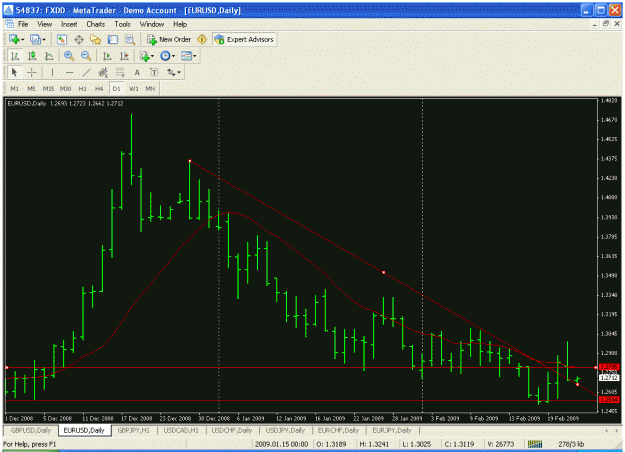This screenshot has height=452, width=625.
Task: Launch MetaEditor via yellow diamond icon
Action: [202, 39]
